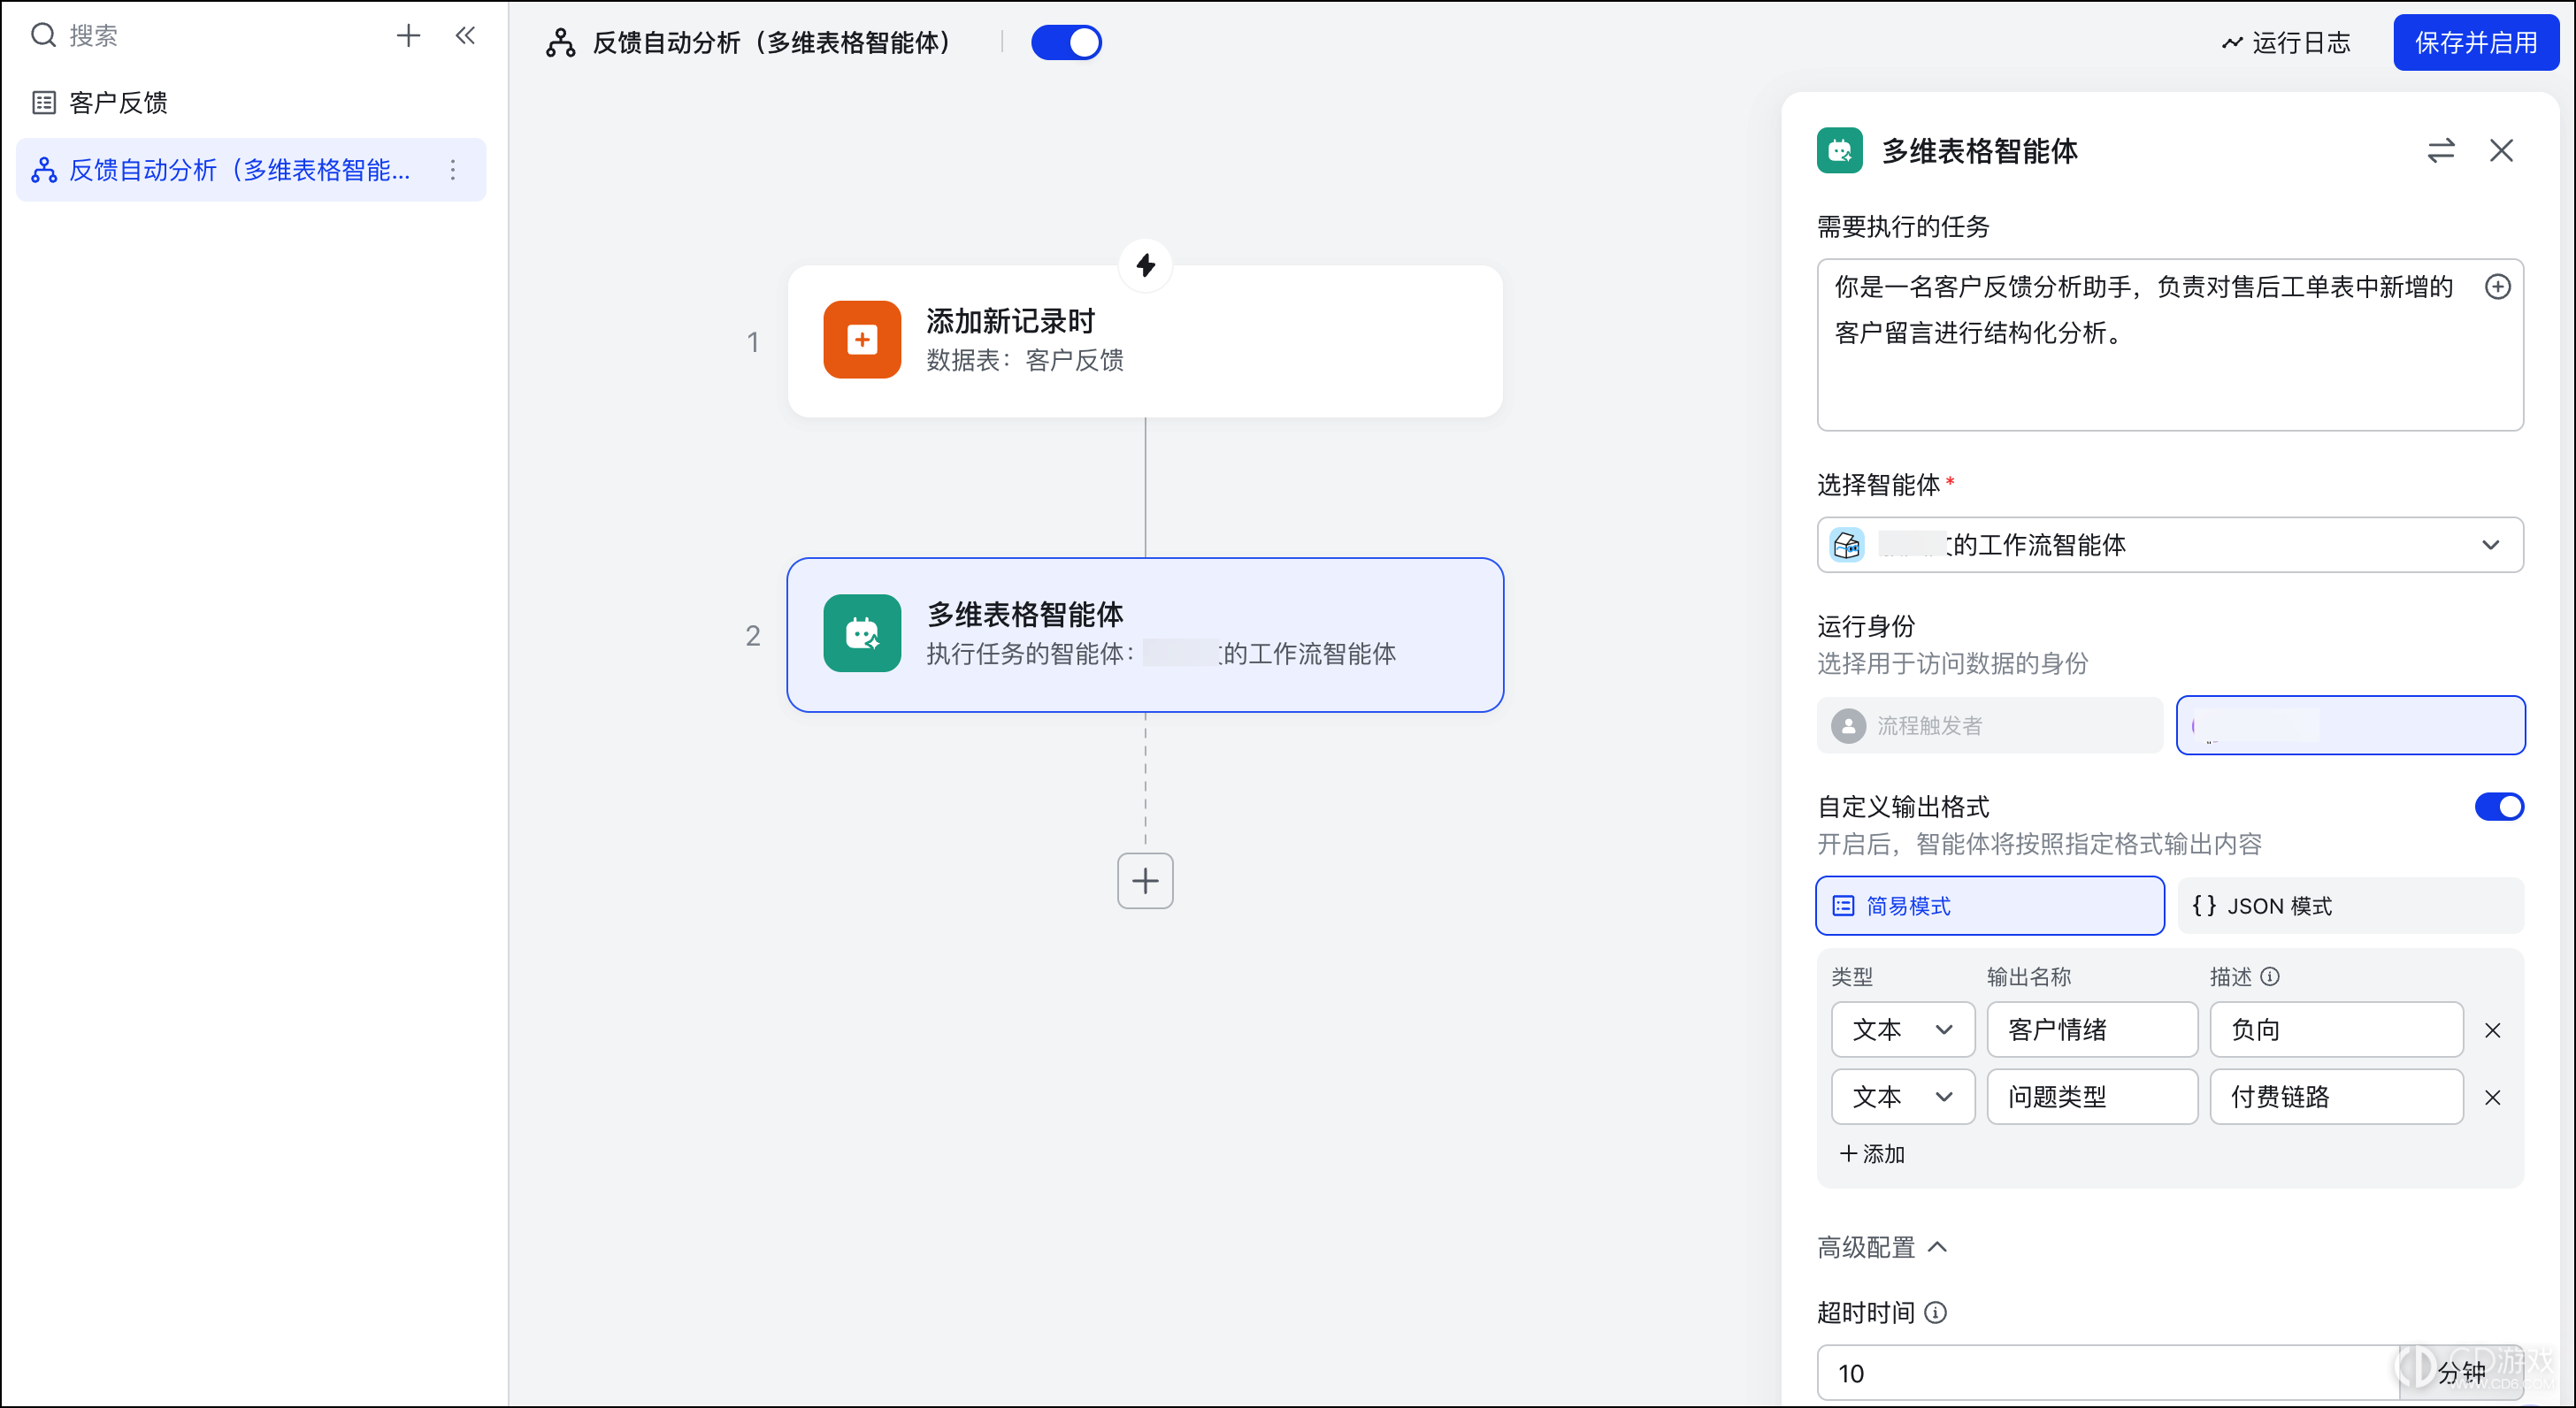Click the lightning trigger icon above step 1
The image size is (2576, 1408).
pos(1146,265)
